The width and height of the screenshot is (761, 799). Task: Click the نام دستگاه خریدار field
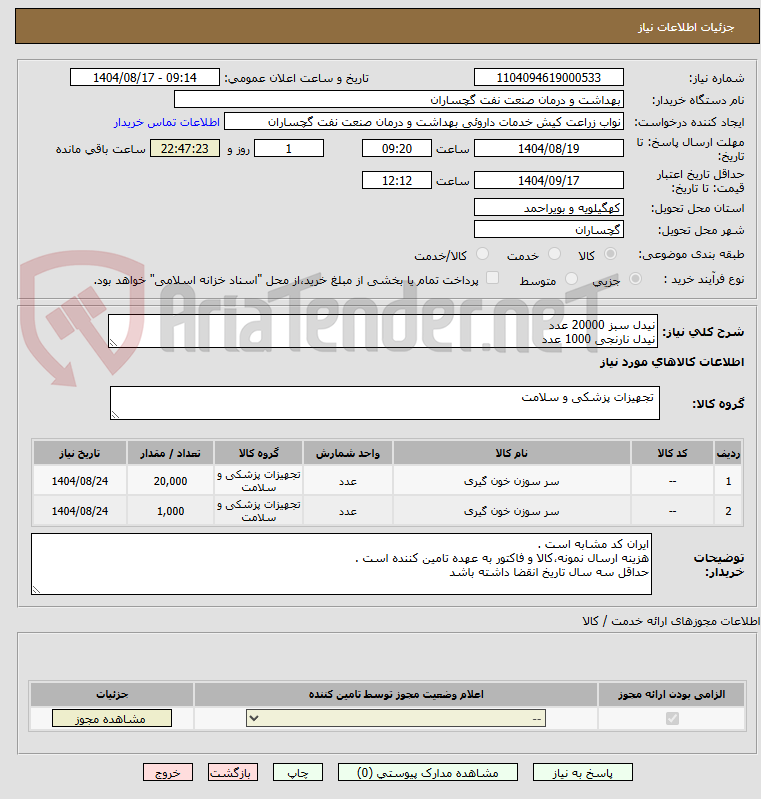[399, 99]
